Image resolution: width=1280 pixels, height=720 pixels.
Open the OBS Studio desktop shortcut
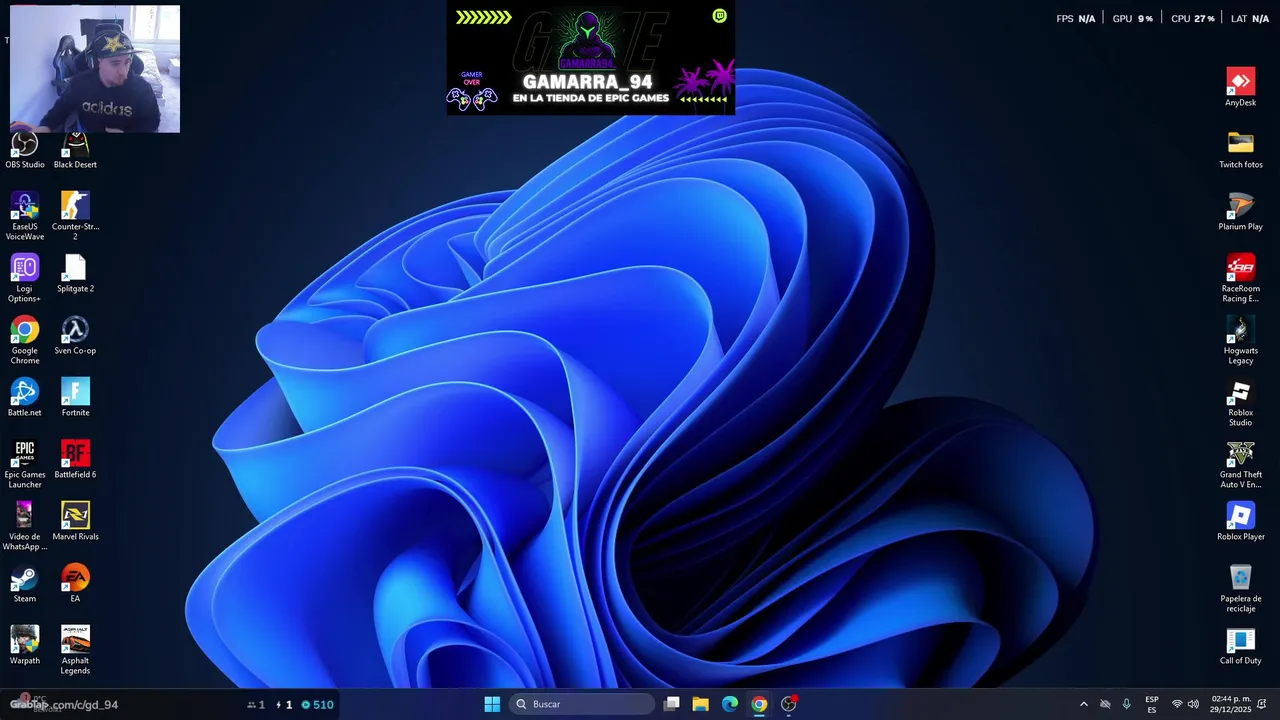(25, 151)
